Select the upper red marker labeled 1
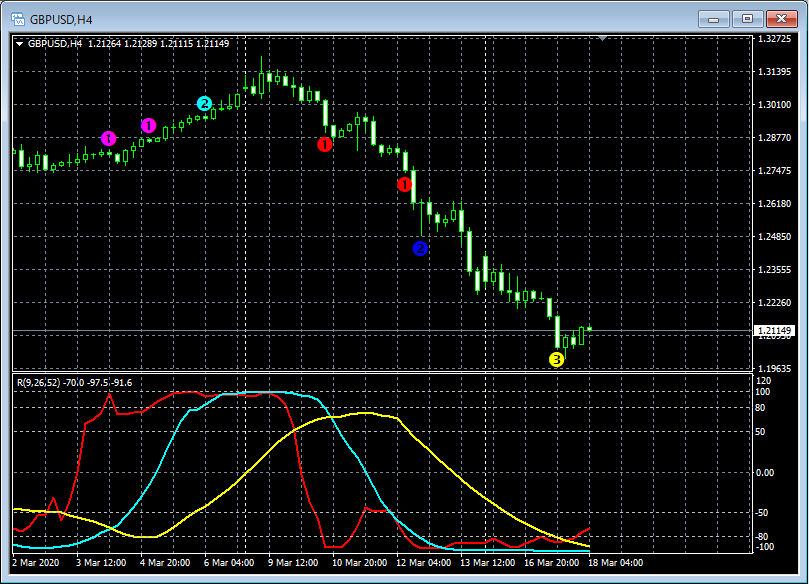Image resolution: width=809 pixels, height=584 pixels. (x=325, y=144)
